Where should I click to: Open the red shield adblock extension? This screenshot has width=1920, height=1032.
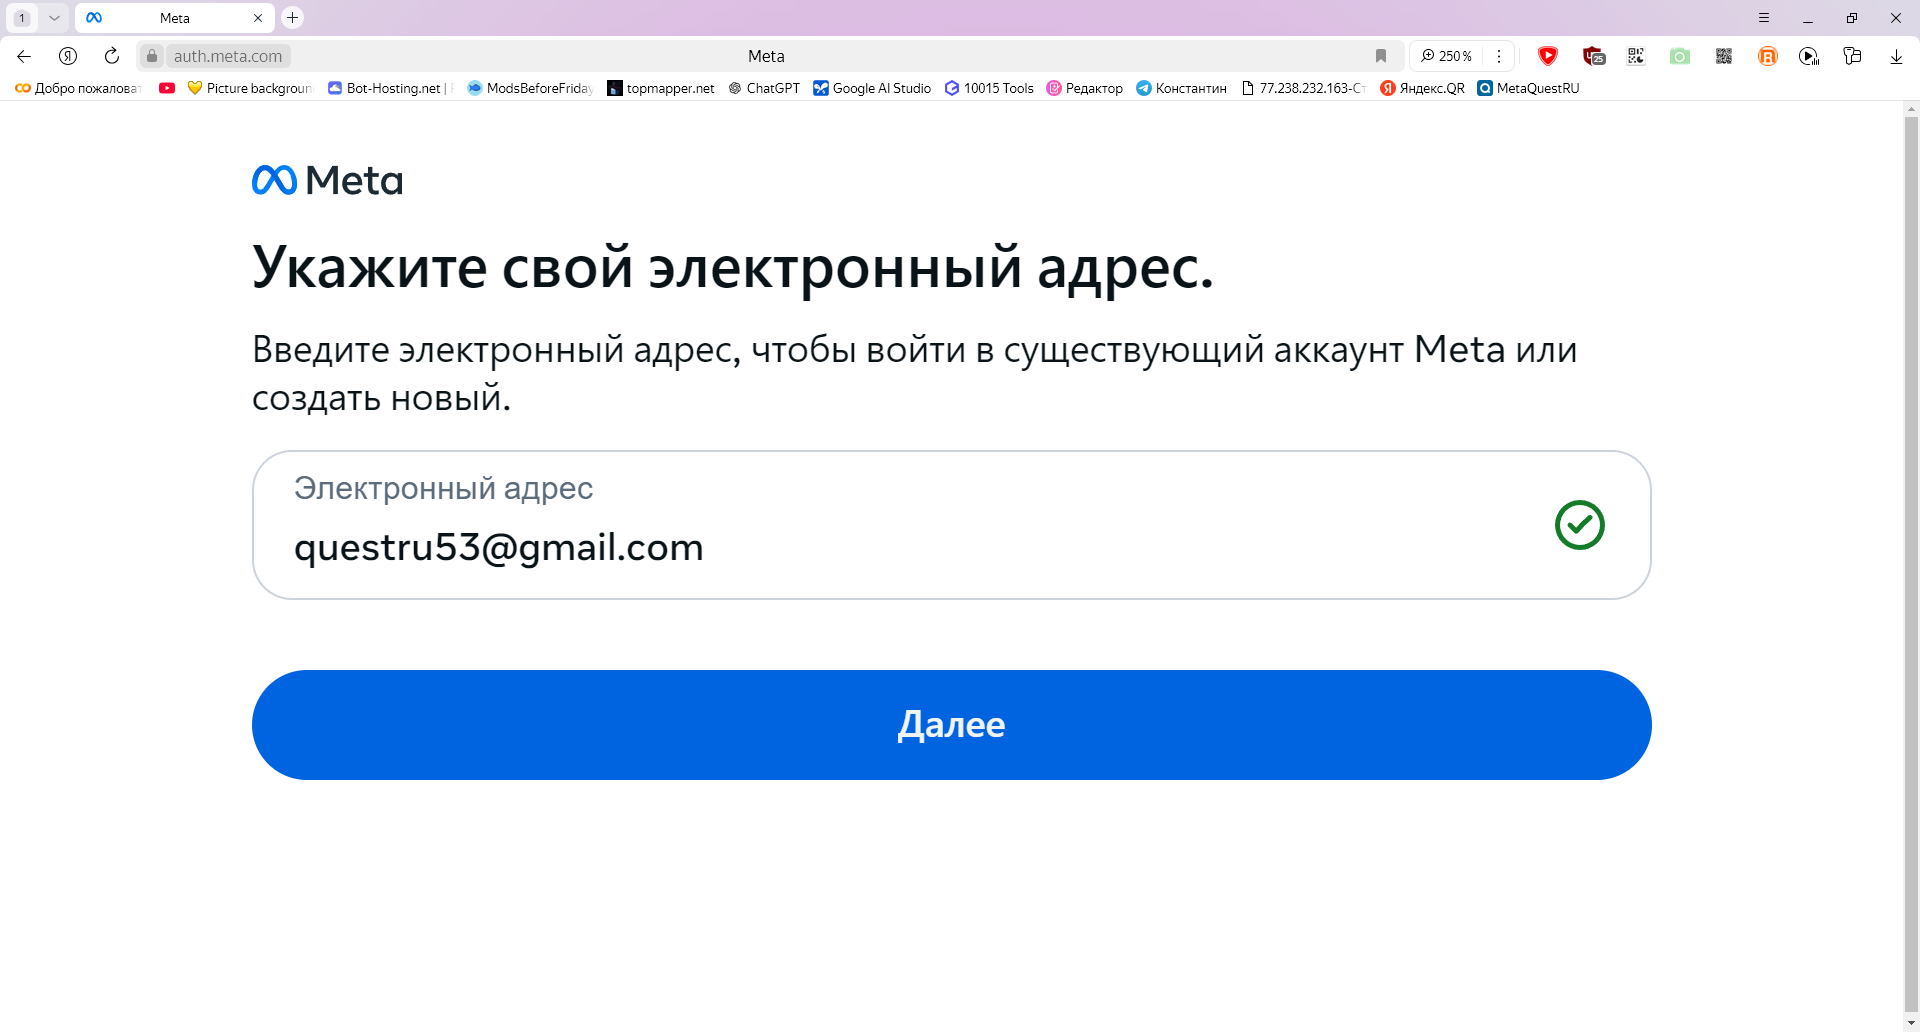pyautogui.click(x=1548, y=56)
